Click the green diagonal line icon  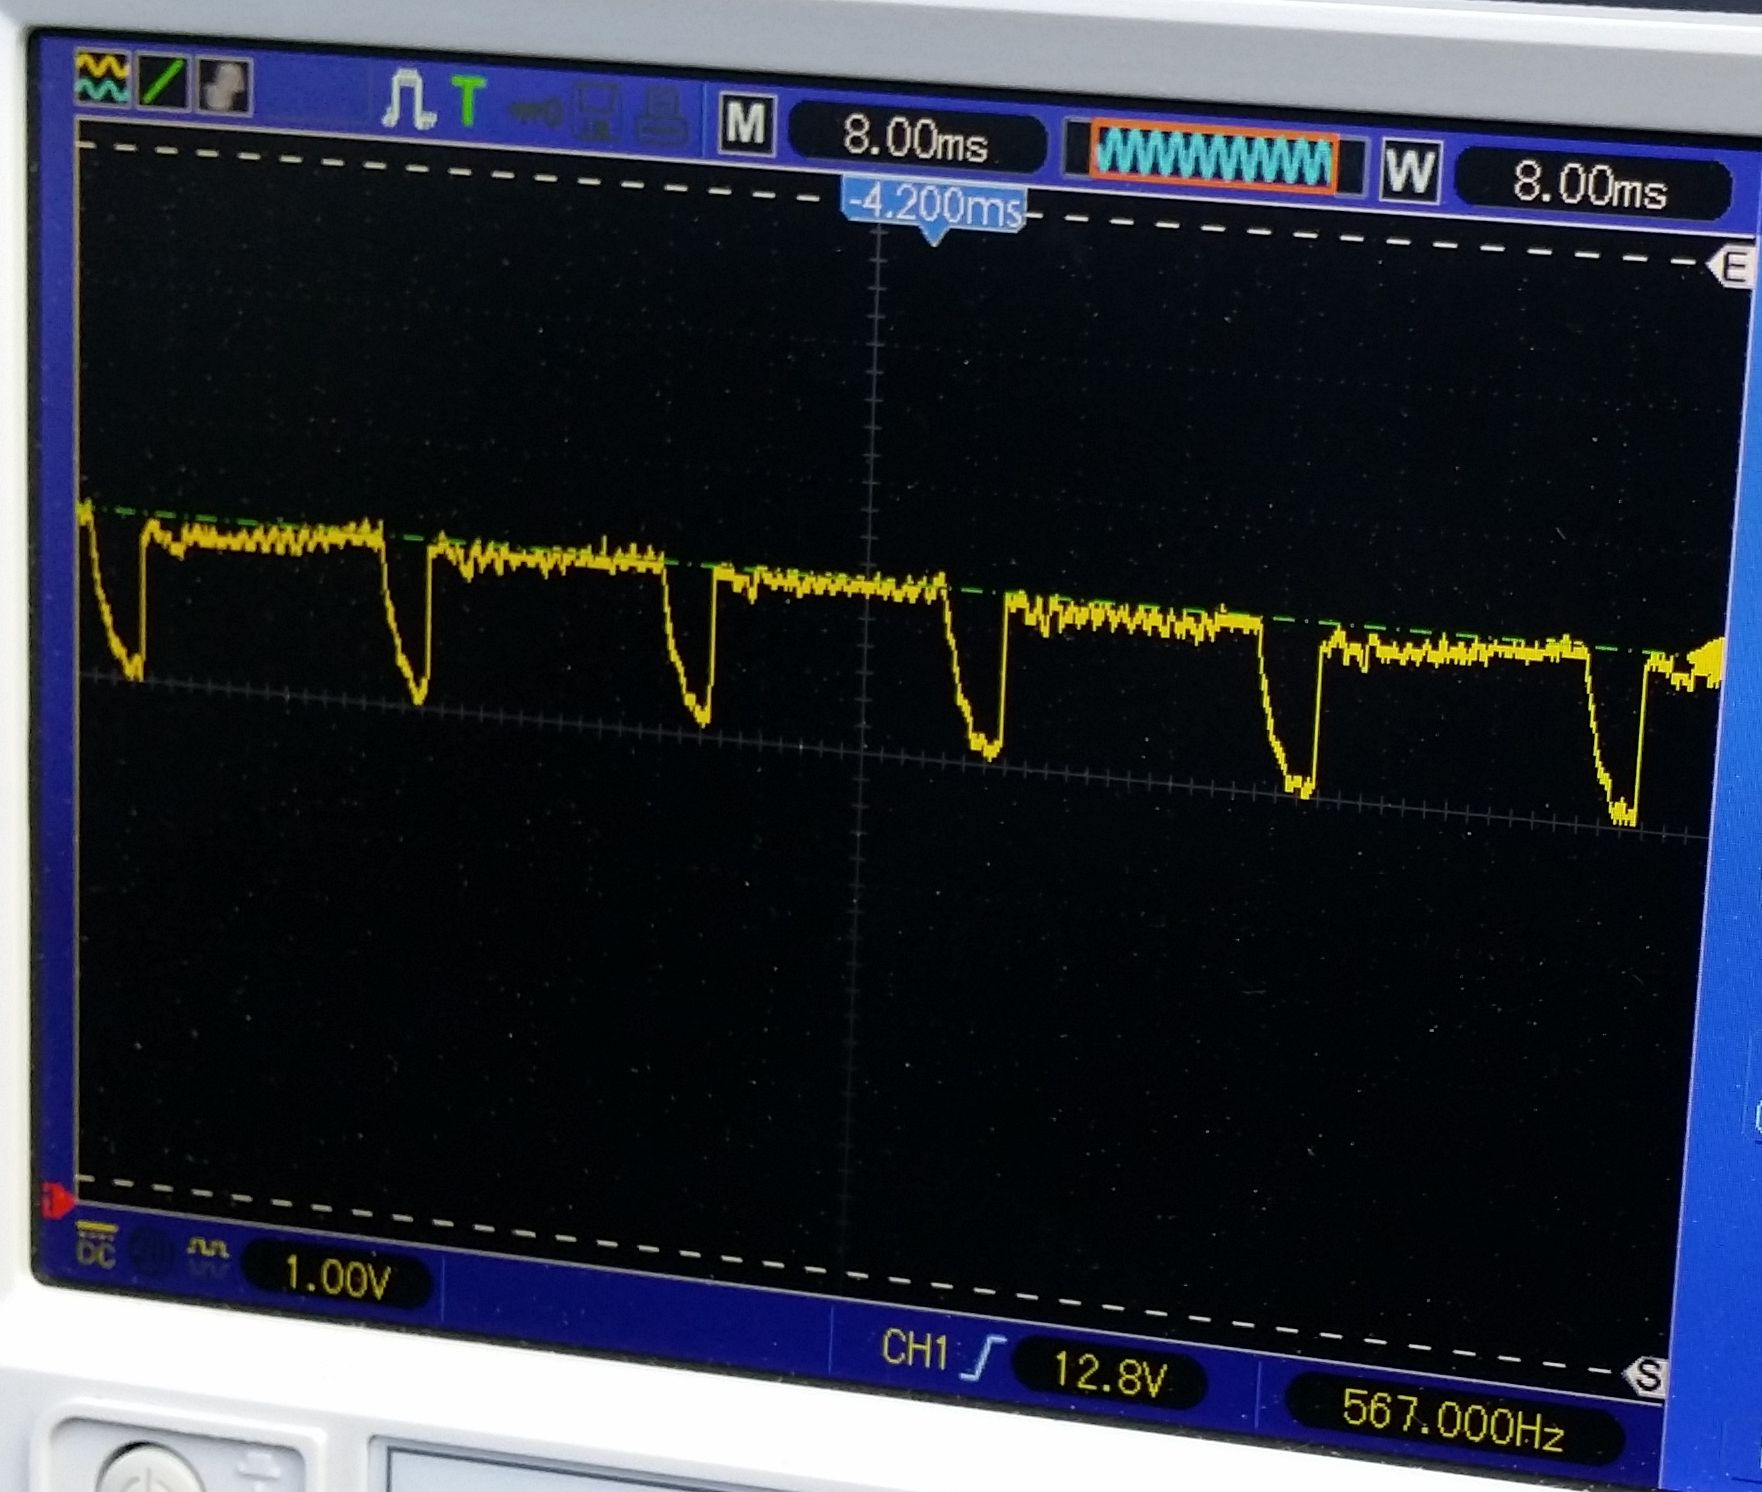click(x=162, y=84)
